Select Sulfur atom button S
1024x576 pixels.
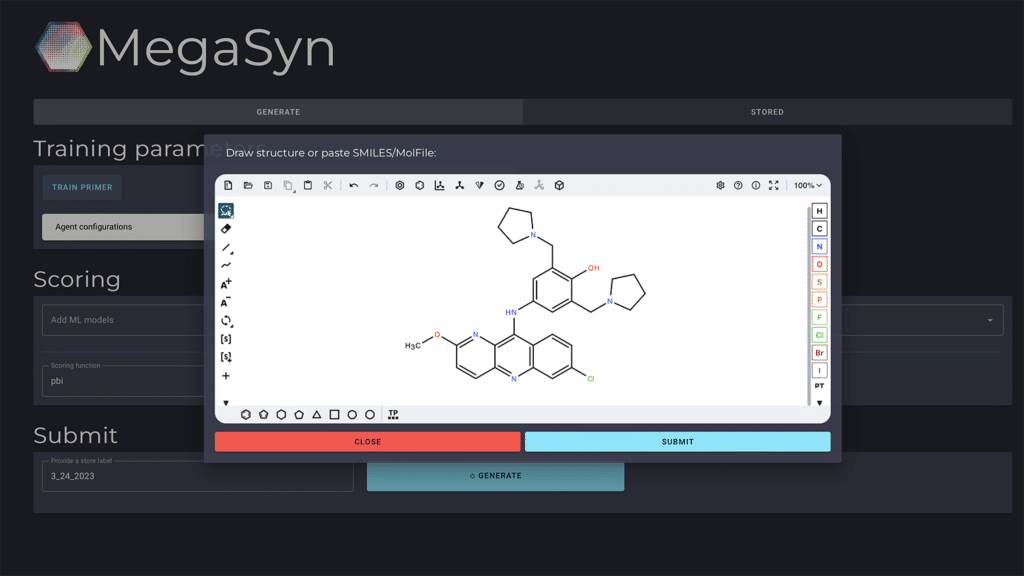pyautogui.click(x=820, y=282)
